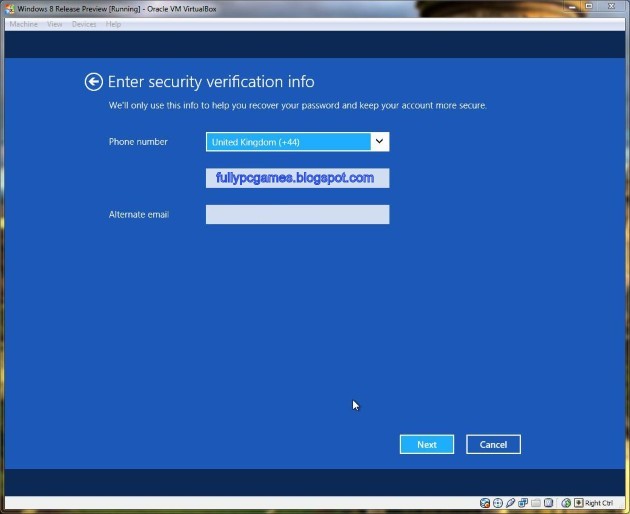Click the VirtualBox USB devices status icon
This screenshot has height=514, width=630.
(510, 503)
